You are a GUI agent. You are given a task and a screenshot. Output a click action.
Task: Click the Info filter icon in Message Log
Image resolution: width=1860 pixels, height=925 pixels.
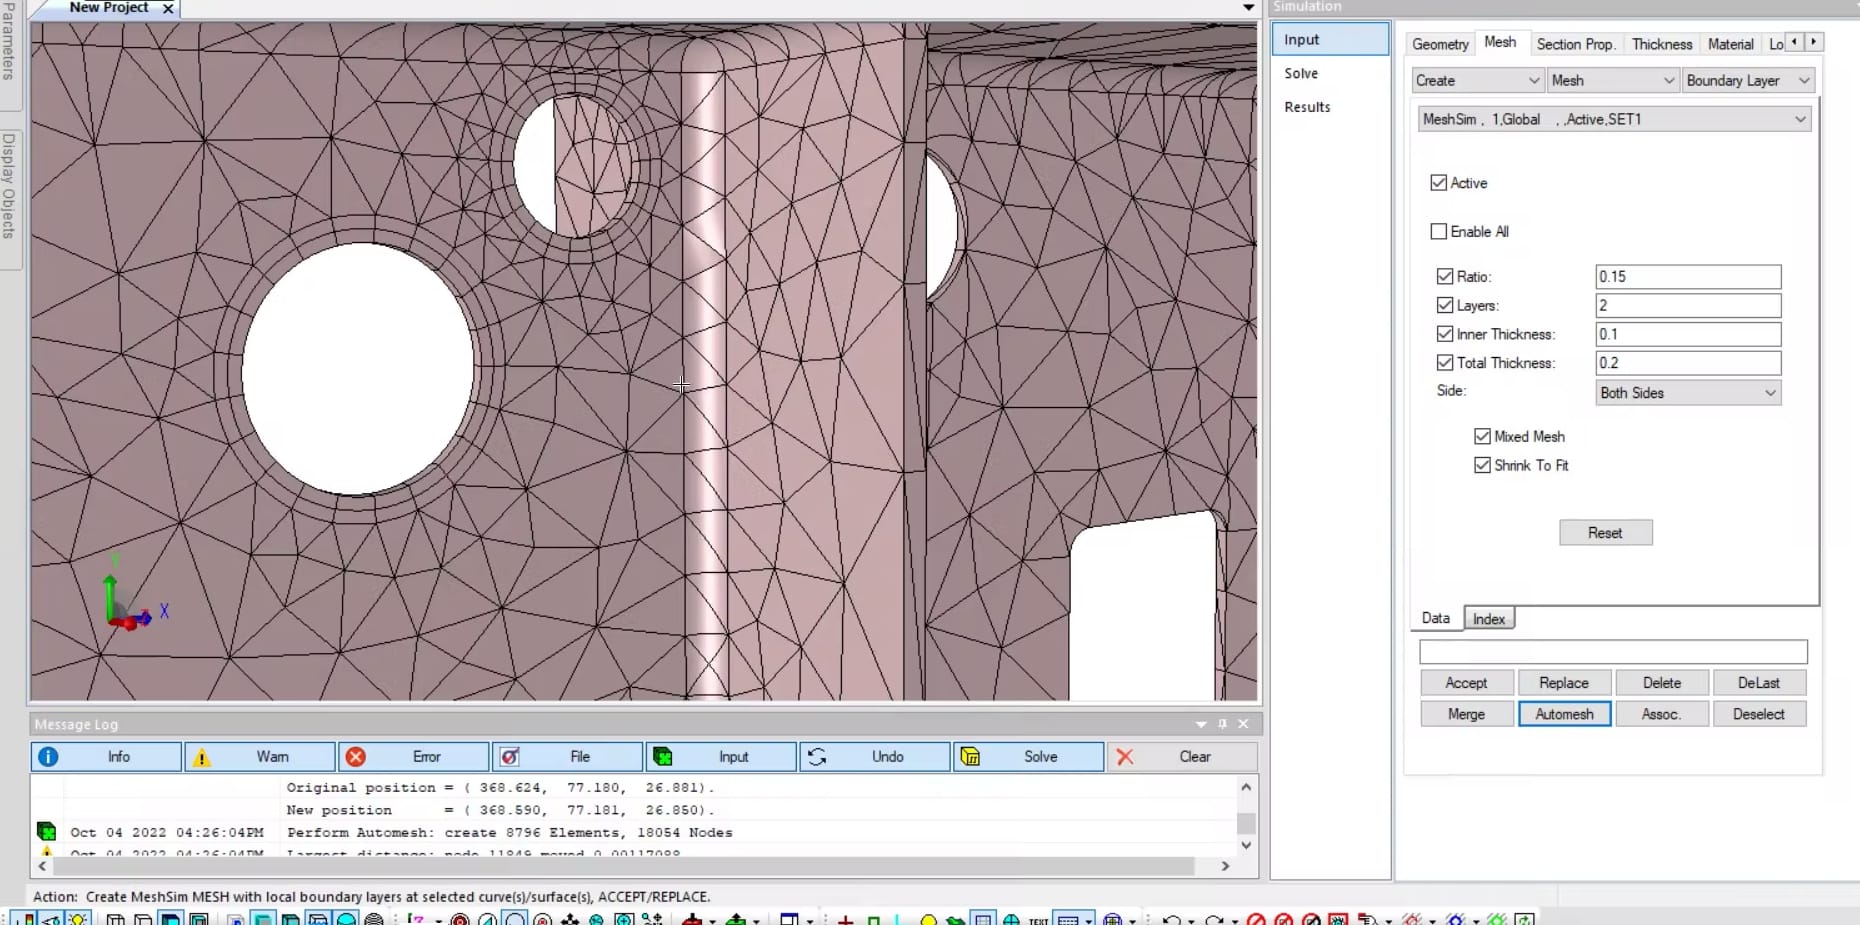pyautogui.click(x=48, y=757)
